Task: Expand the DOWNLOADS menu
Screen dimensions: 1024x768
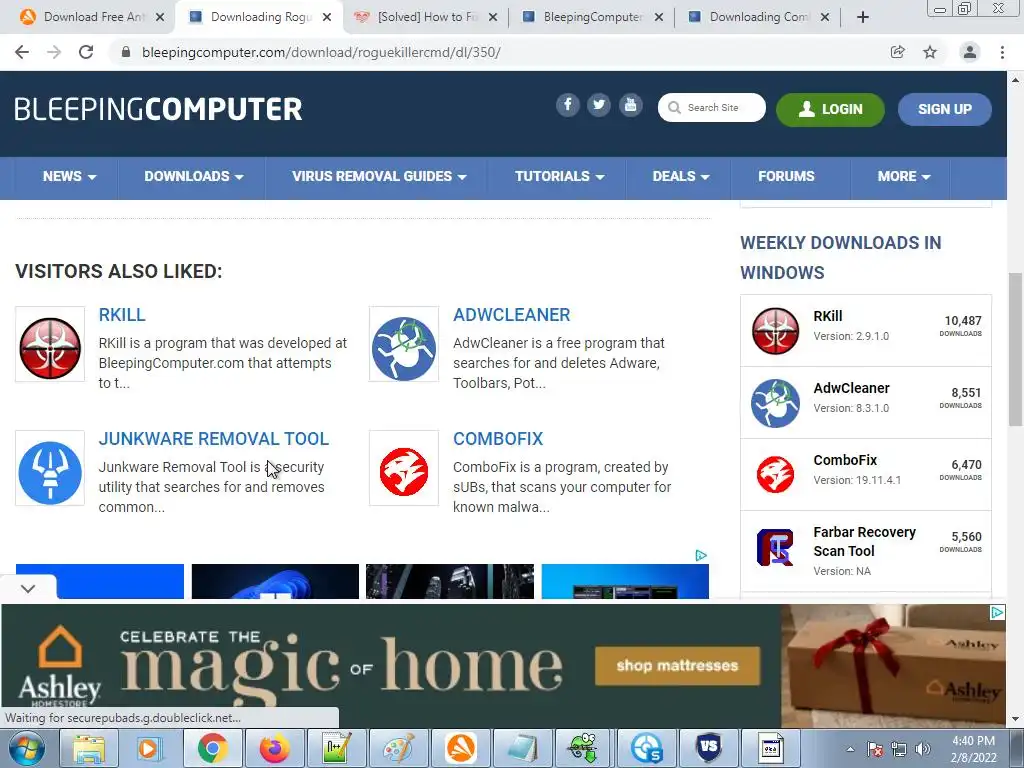Action: point(193,176)
